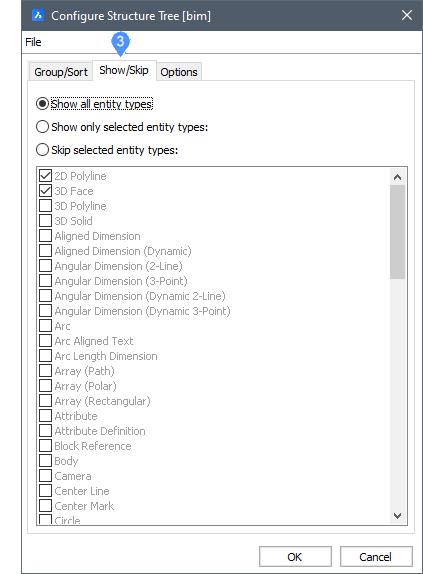
Task: Click the list scroll down arrow
Action: (397, 516)
